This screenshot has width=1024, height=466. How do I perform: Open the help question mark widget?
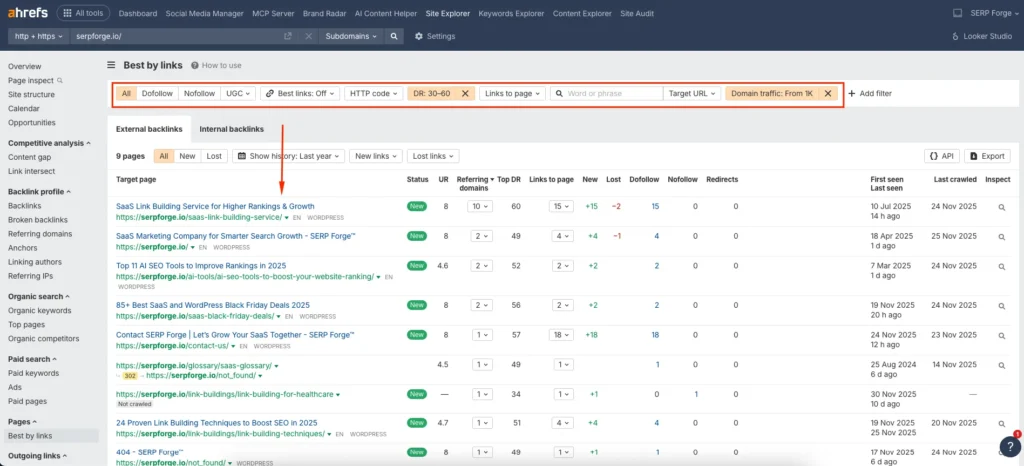tap(1010, 446)
